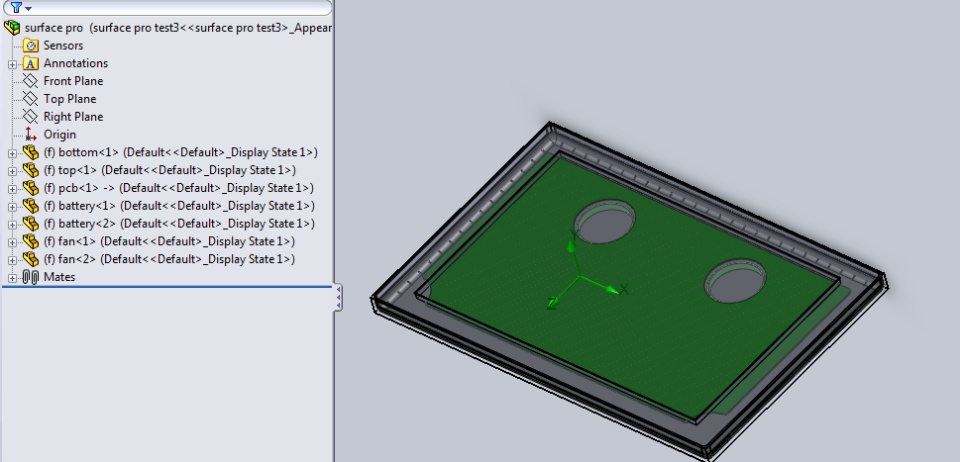This screenshot has height=462, width=960.
Task: Click the Mates paperclip icon
Action: pos(31,277)
